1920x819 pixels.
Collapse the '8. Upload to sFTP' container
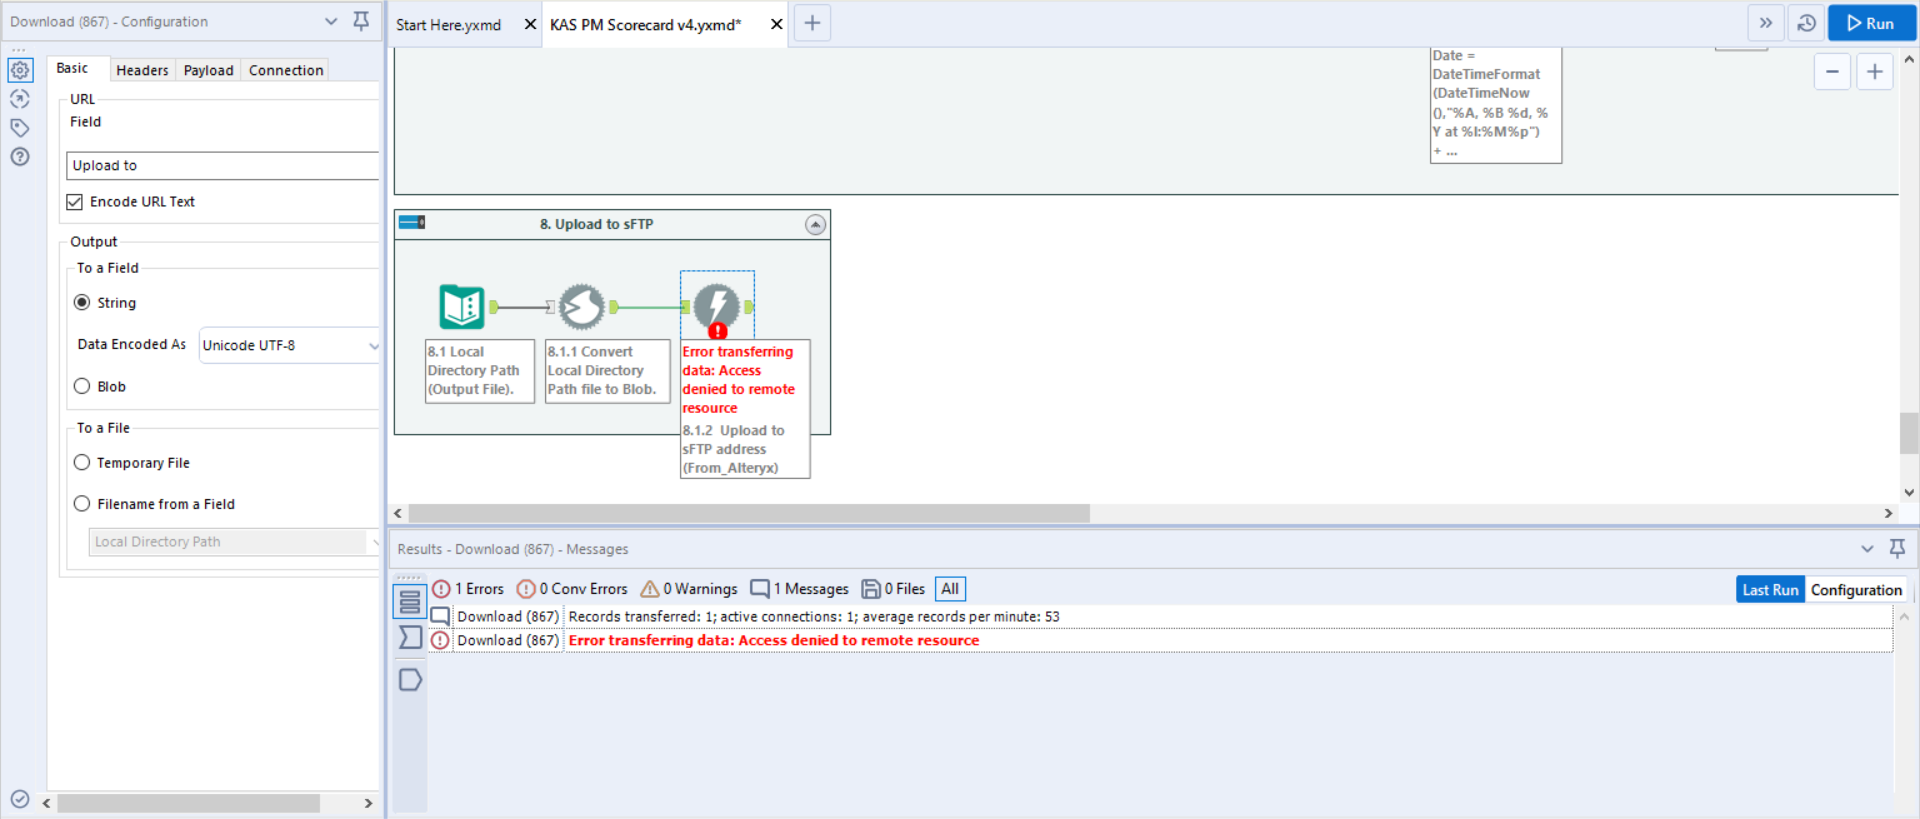coord(816,225)
